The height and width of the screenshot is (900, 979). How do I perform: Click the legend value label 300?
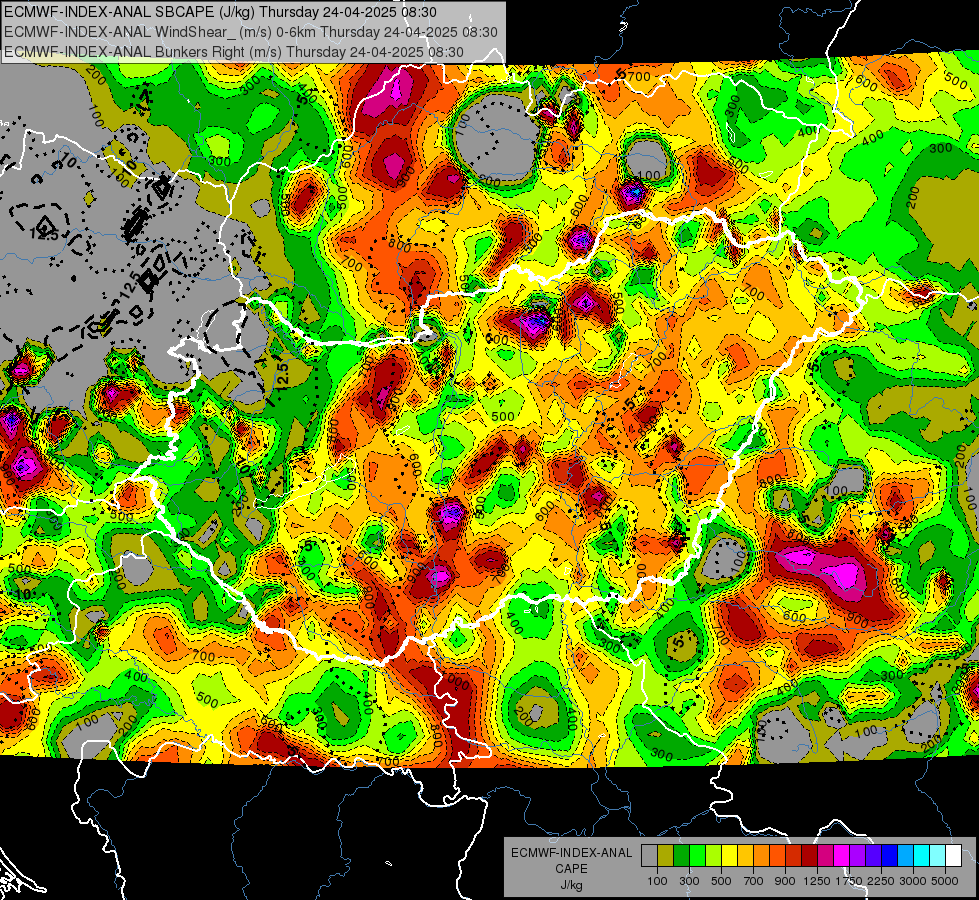[x=689, y=881]
